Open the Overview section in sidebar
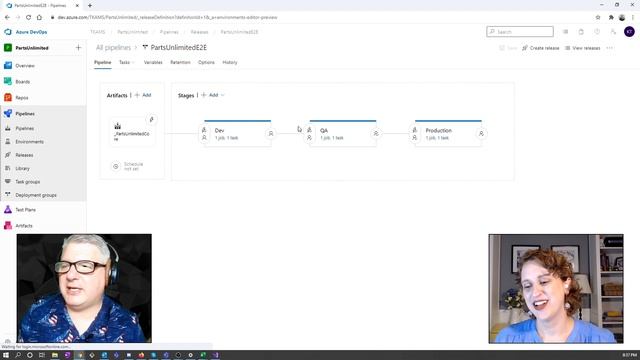Screen dimensions: 640x360 pyautogui.click(x=25, y=66)
